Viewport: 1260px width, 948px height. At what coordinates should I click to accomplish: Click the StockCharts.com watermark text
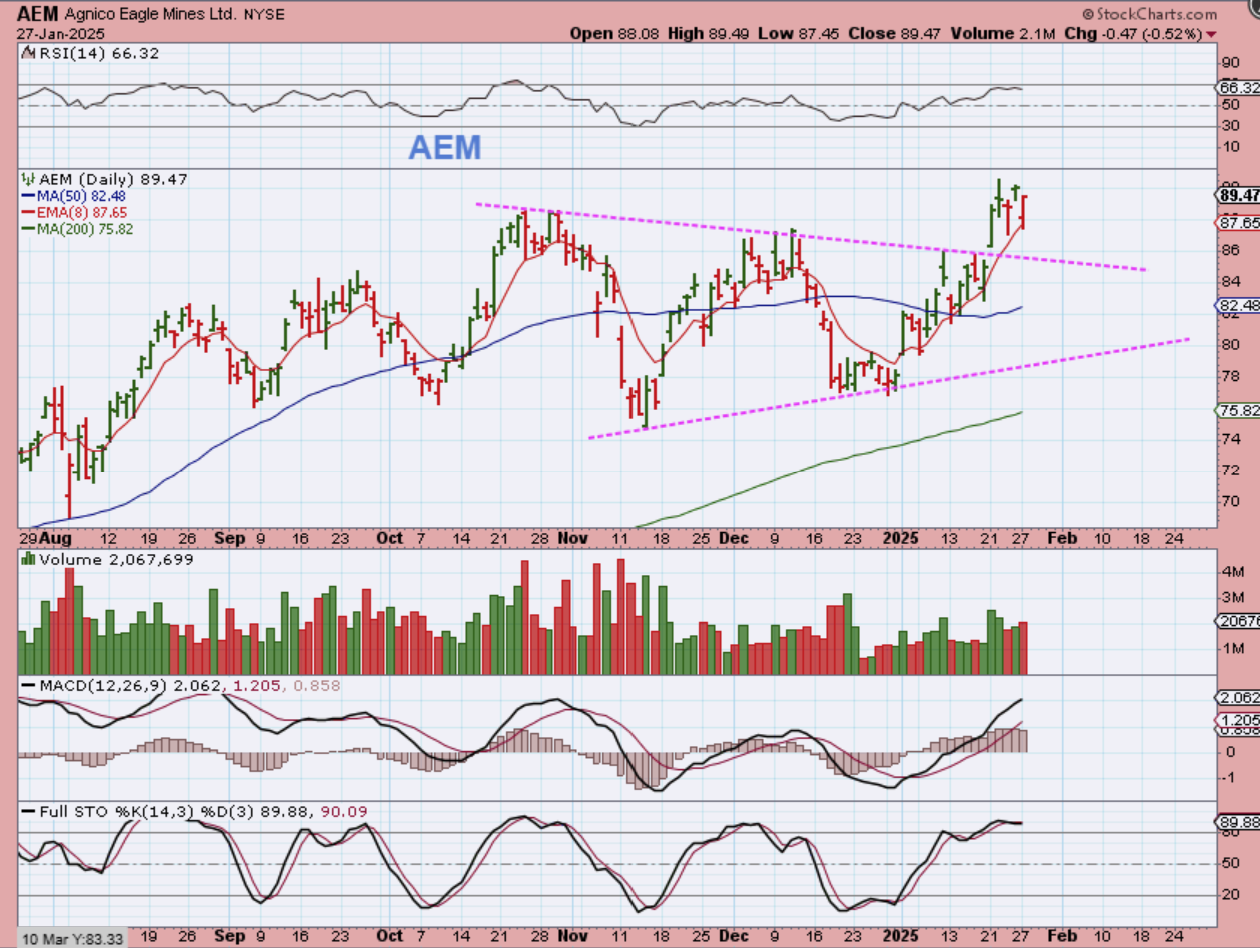[1152, 14]
